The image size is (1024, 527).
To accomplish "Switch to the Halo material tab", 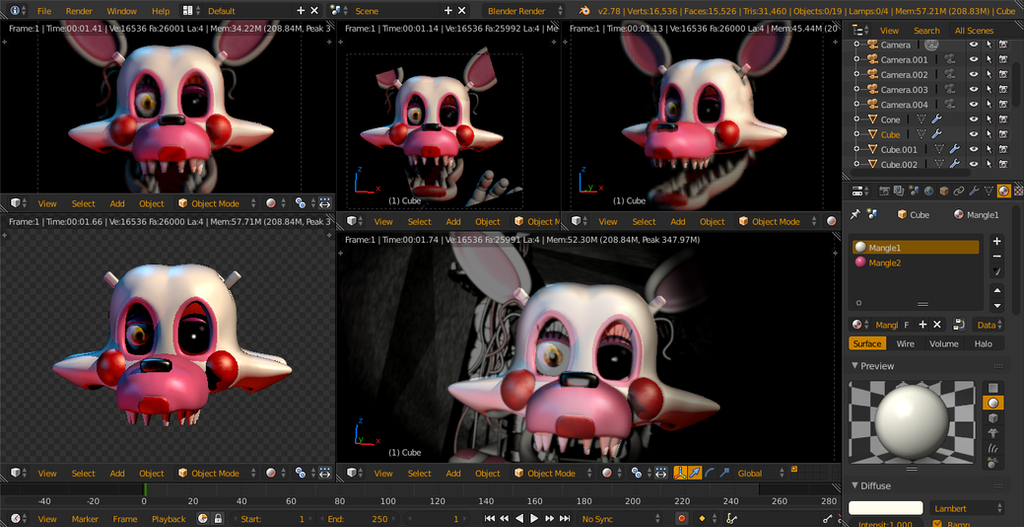I will (x=983, y=343).
